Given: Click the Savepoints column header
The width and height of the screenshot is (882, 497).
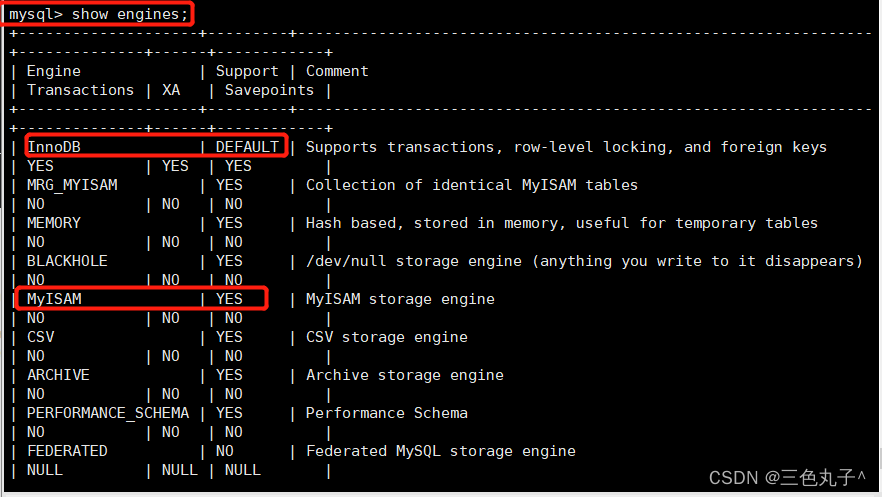Looking at the screenshot, I should click(x=269, y=90).
